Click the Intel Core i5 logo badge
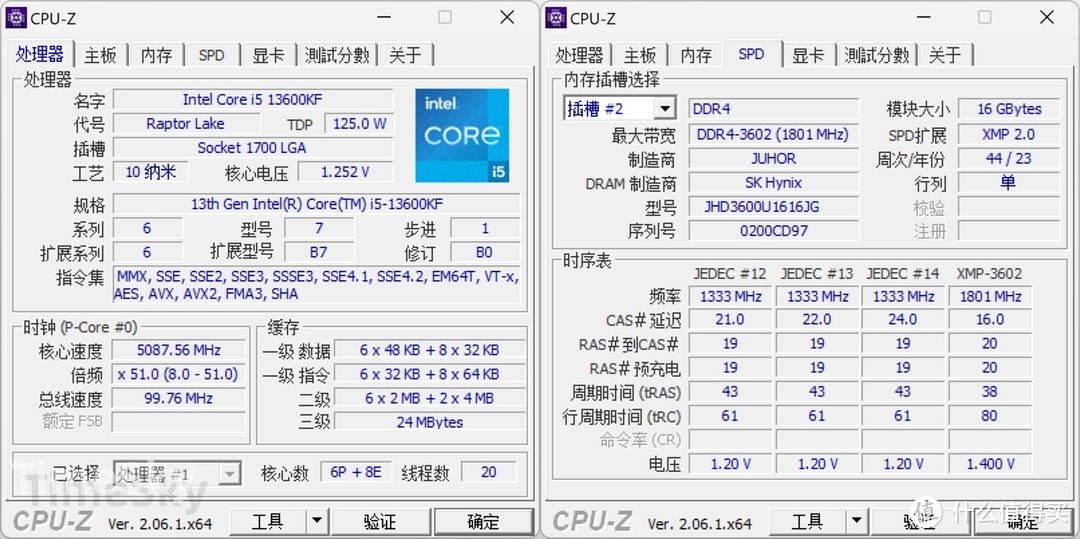Image resolution: width=1080 pixels, height=539 pixels. (x=462, y=135)
